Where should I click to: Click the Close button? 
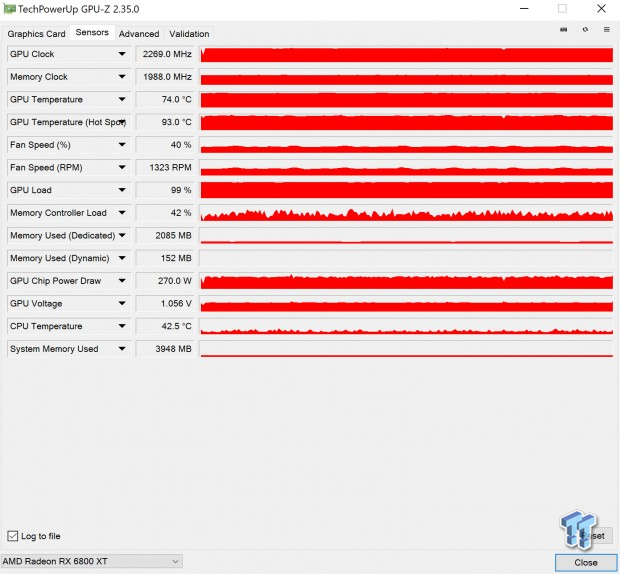pyautogui.click(x=586, y=563)
